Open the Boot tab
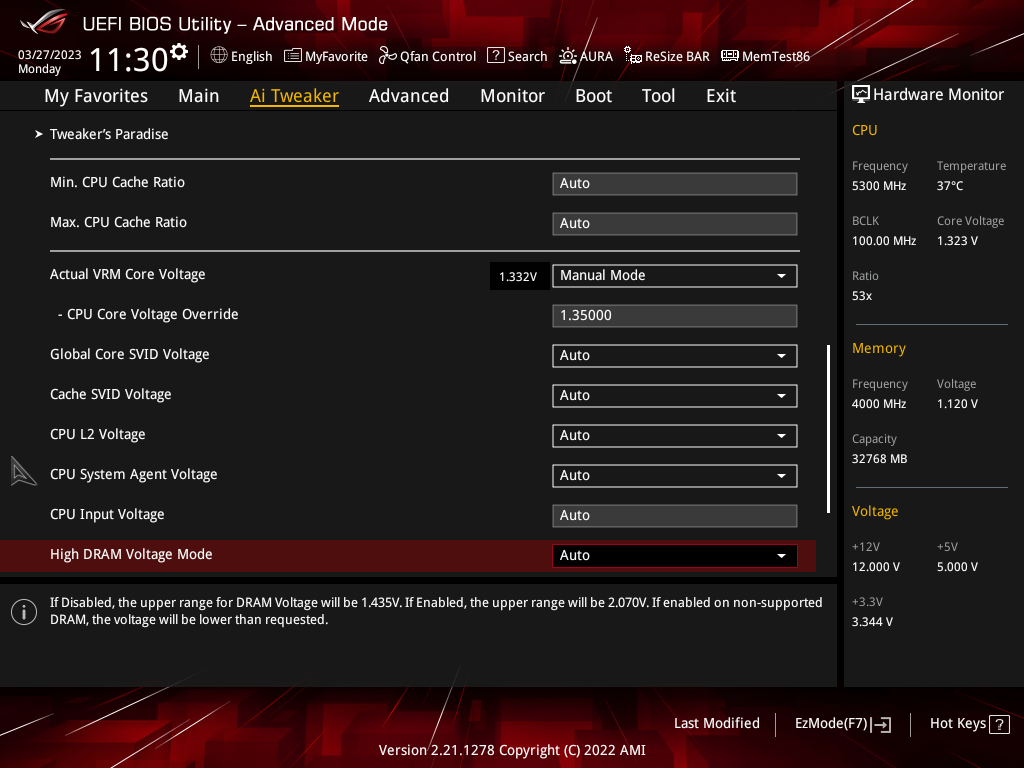Viewport: 1024px width, 768px height. [x=593, y=96]
